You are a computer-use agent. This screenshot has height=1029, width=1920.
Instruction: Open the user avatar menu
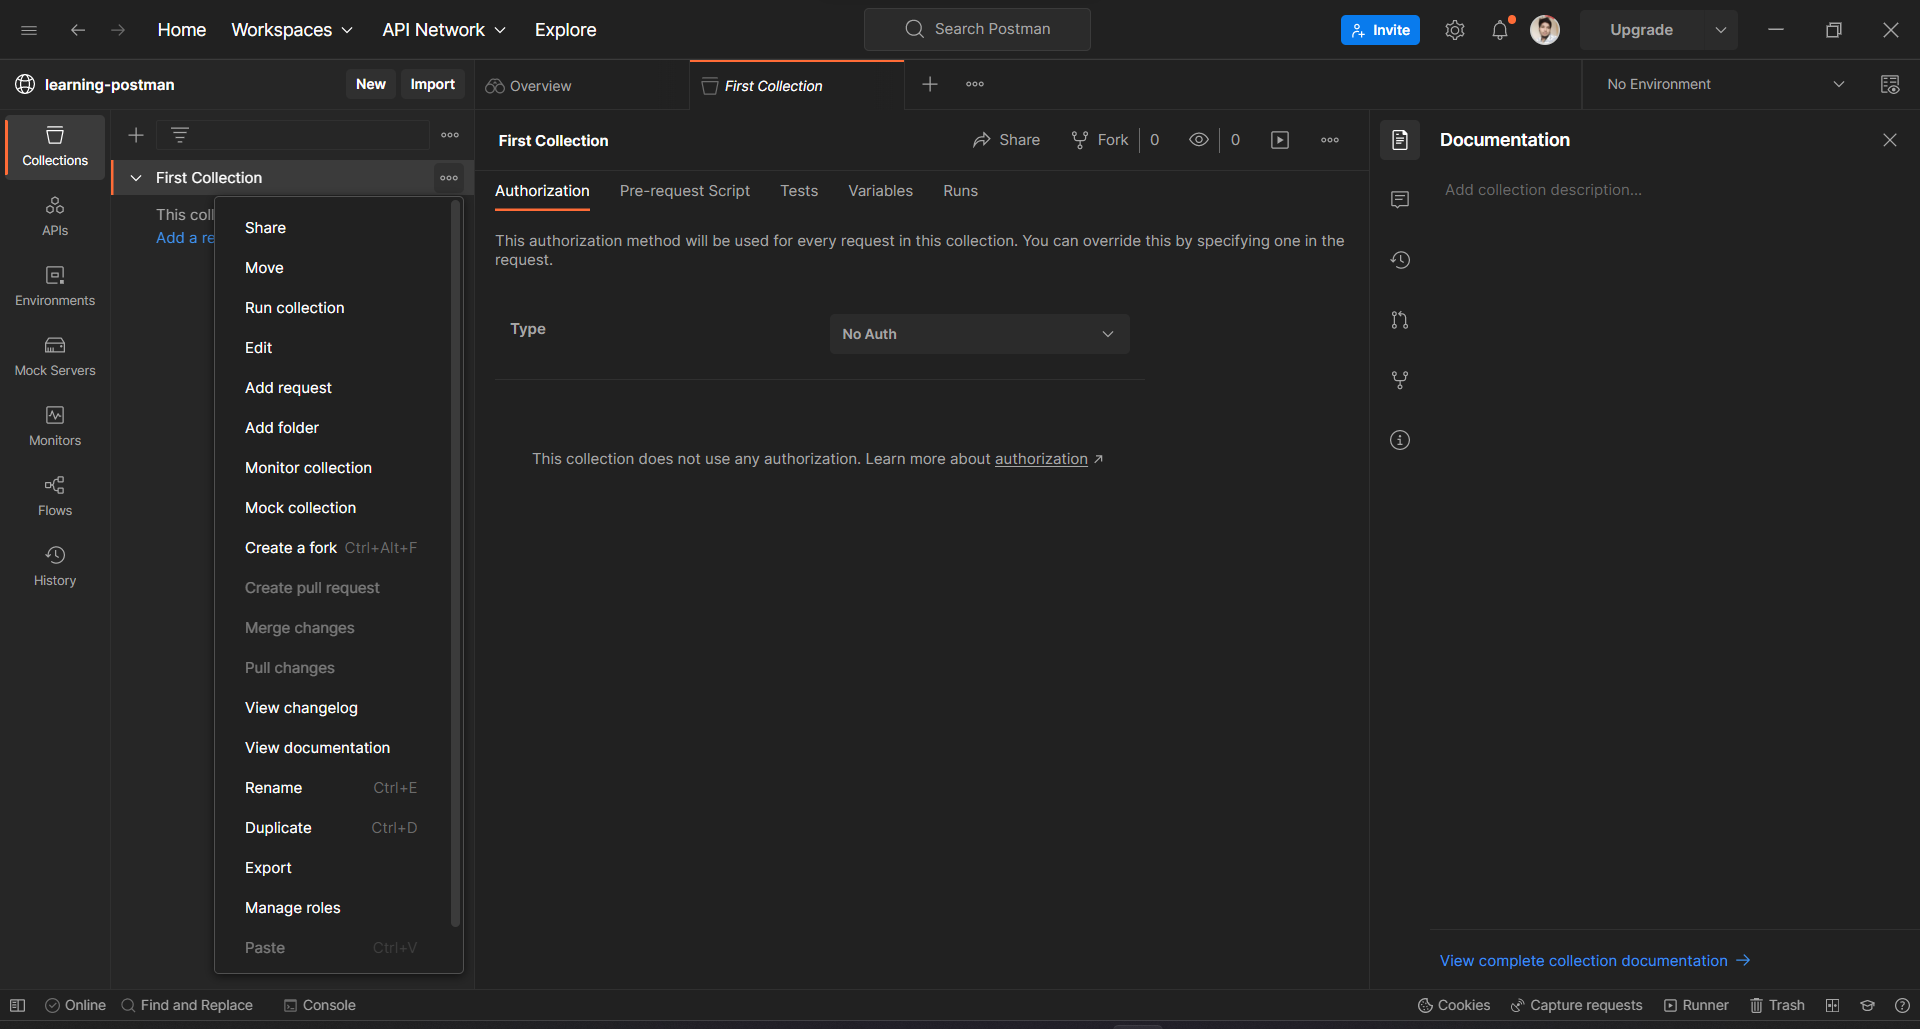1545,30
